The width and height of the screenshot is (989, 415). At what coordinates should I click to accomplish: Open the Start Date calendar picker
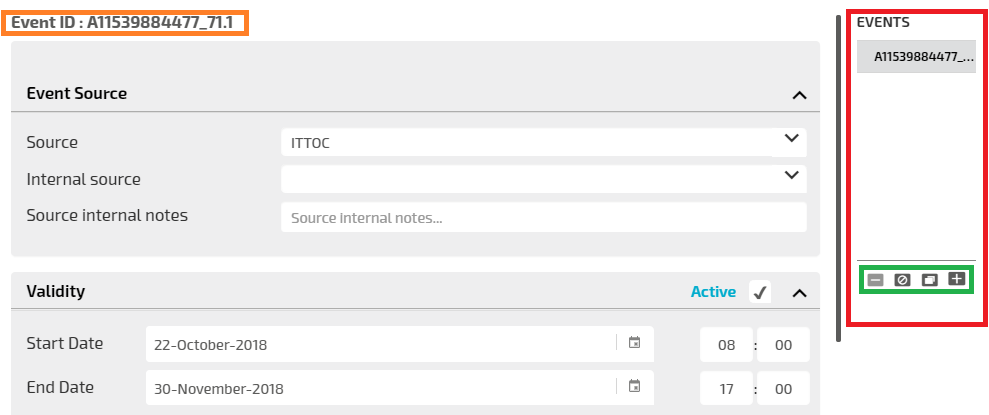(x=634, y=343)
